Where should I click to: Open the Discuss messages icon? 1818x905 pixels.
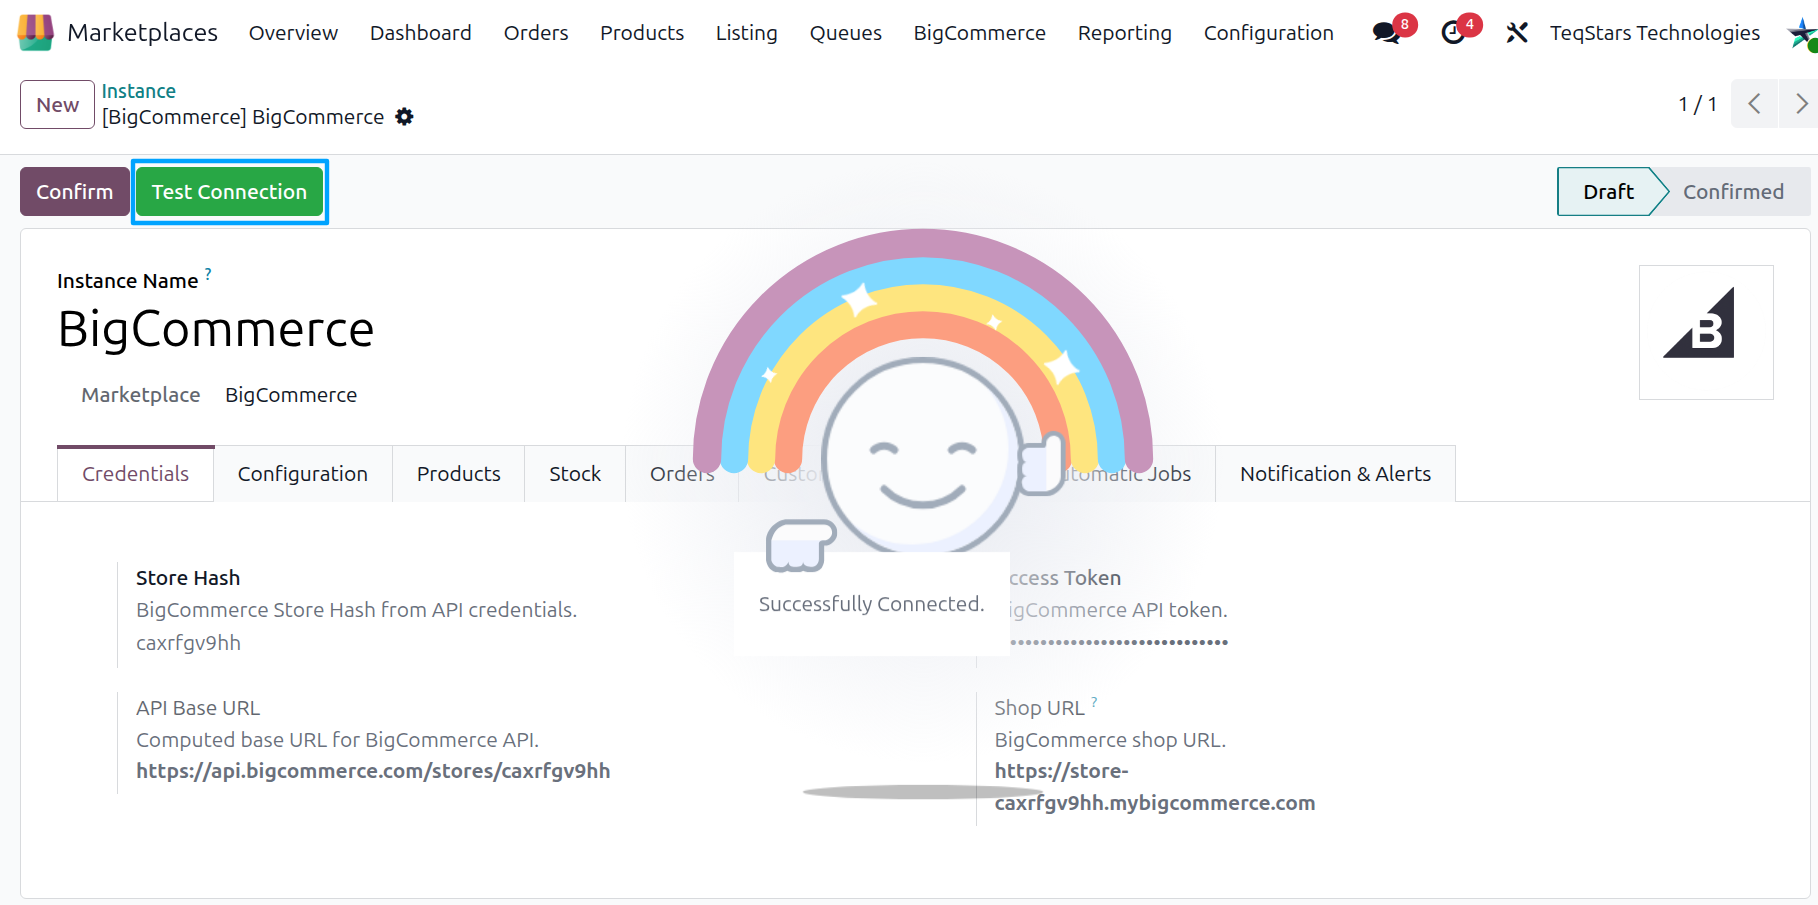click(x=1386, y=33)
